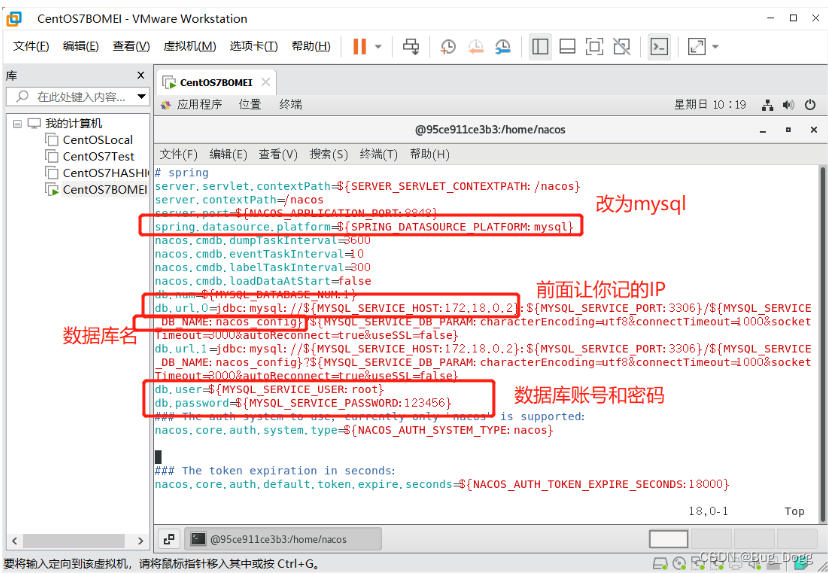Click '### The token expiration in seconds:' comment
The height and width of the screenshot is (574, 828).
tap(275, 471)
